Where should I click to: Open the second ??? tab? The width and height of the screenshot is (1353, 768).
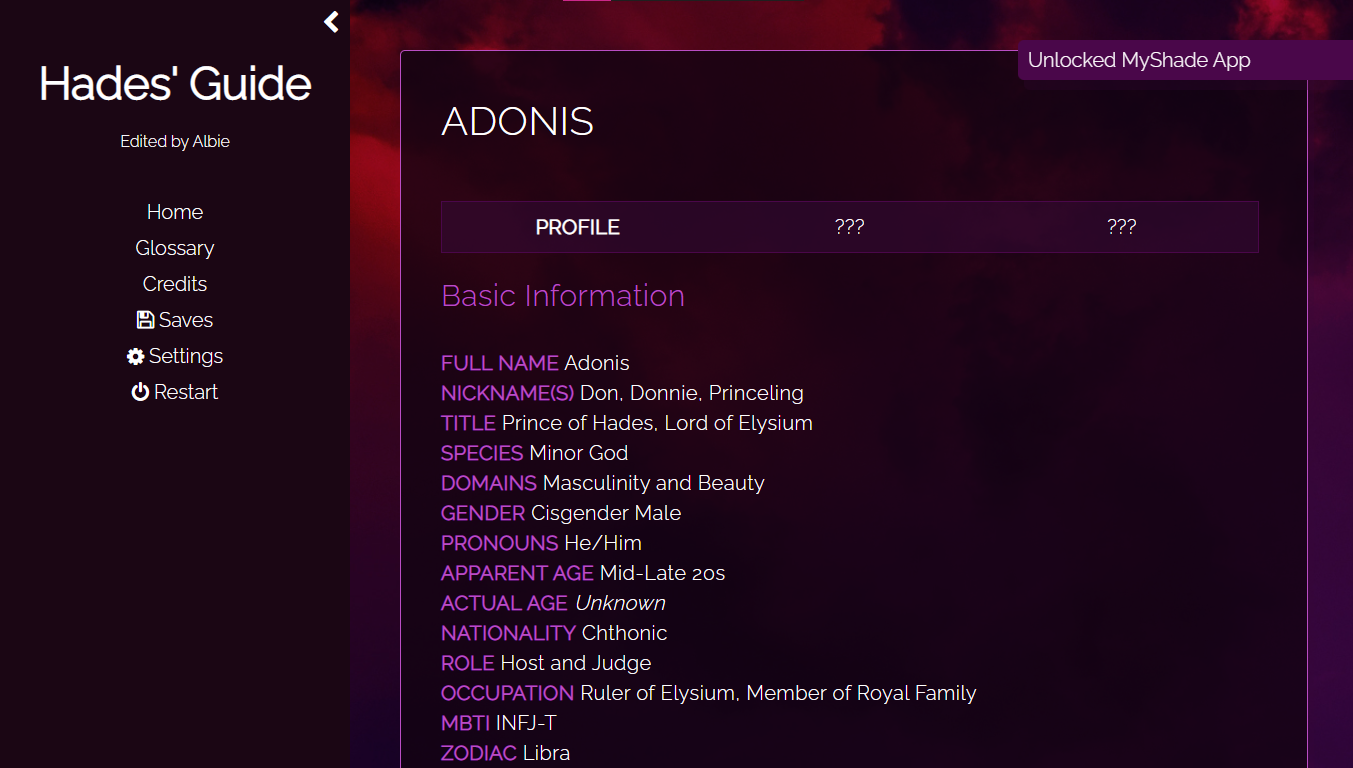(x=1122, y=227)
